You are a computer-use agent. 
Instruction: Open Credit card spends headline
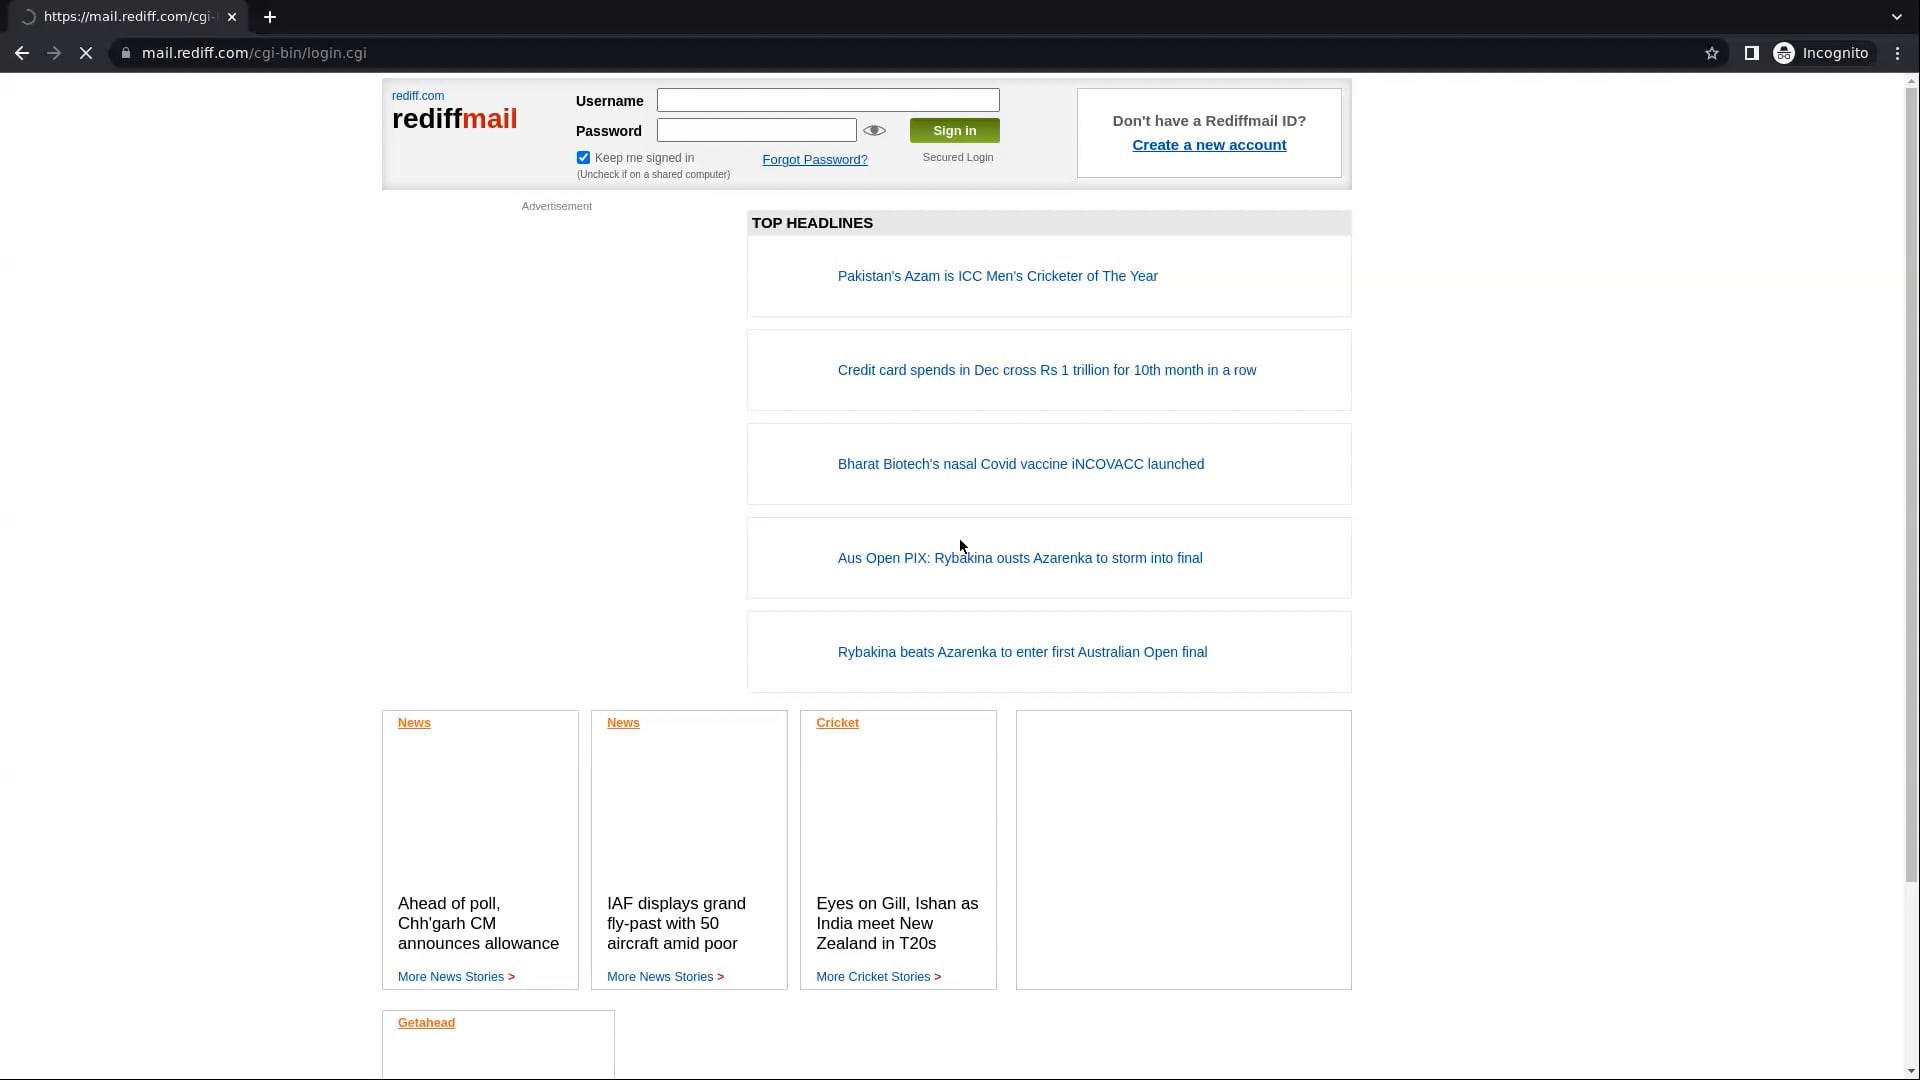1047,370
